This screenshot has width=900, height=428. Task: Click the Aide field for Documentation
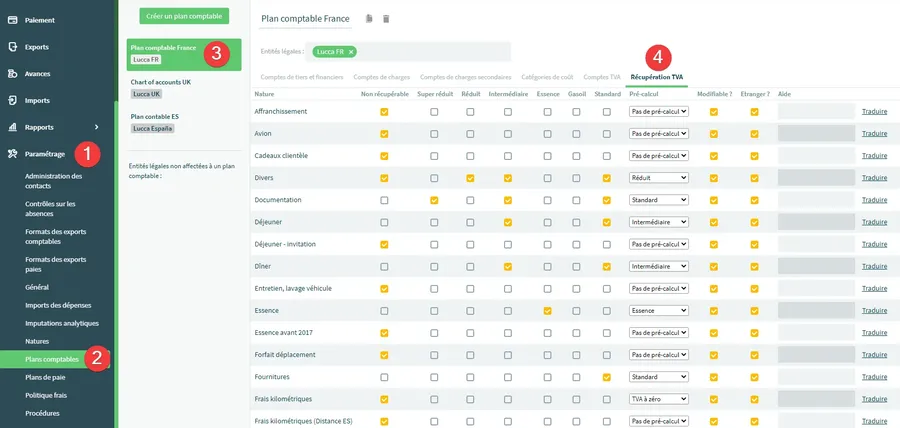[816, 200]
